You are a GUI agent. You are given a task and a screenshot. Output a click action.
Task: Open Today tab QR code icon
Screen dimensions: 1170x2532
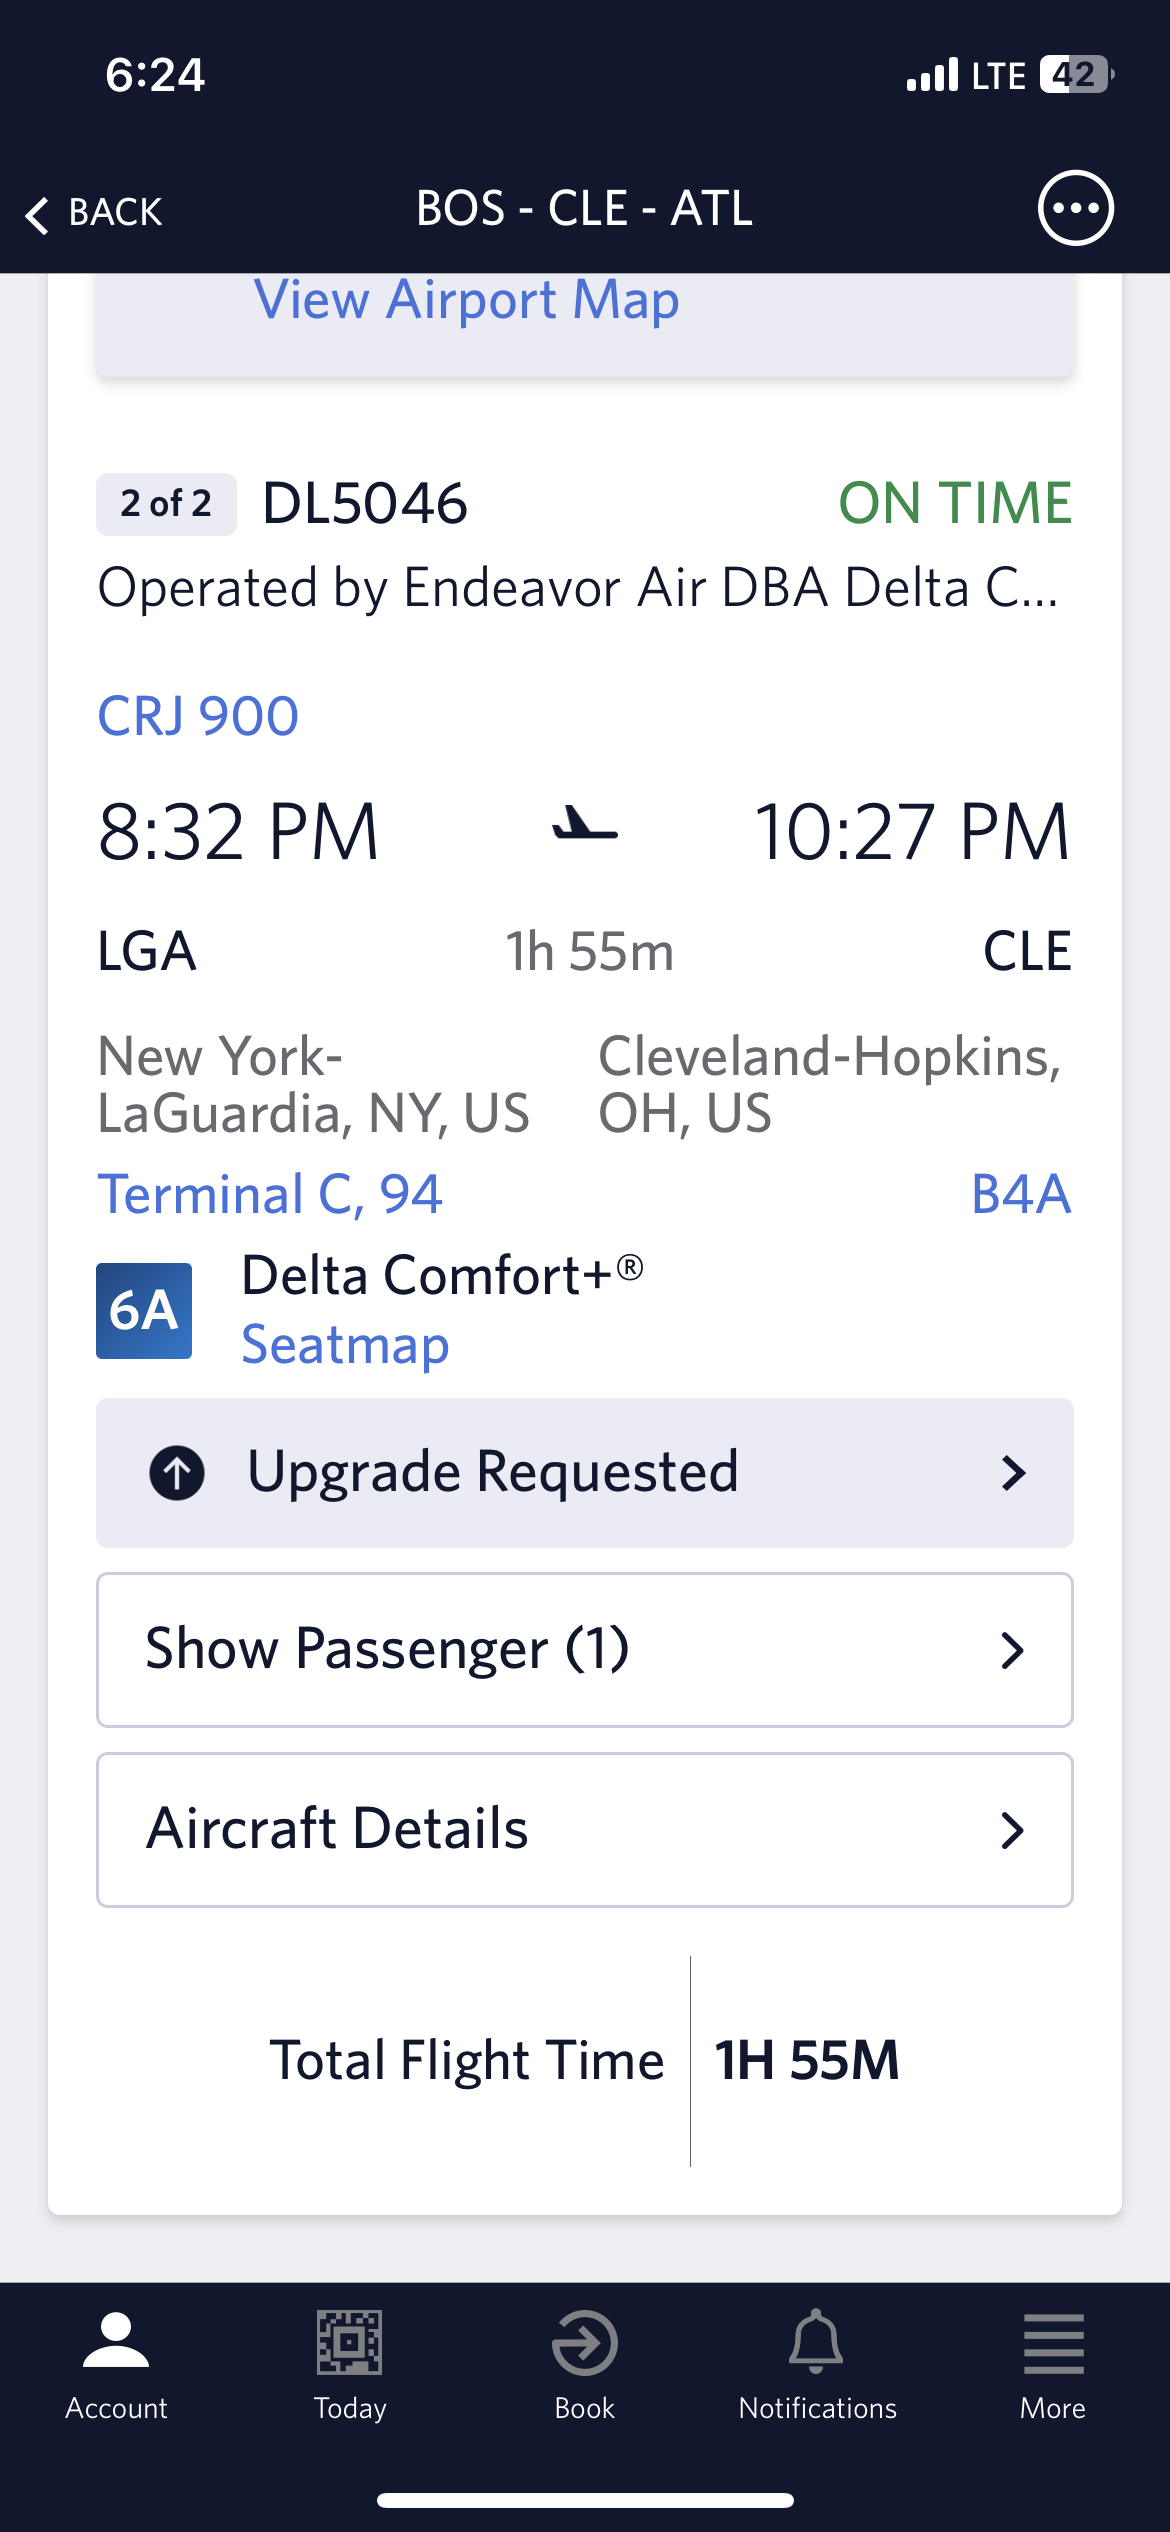tap(349, 2342)
